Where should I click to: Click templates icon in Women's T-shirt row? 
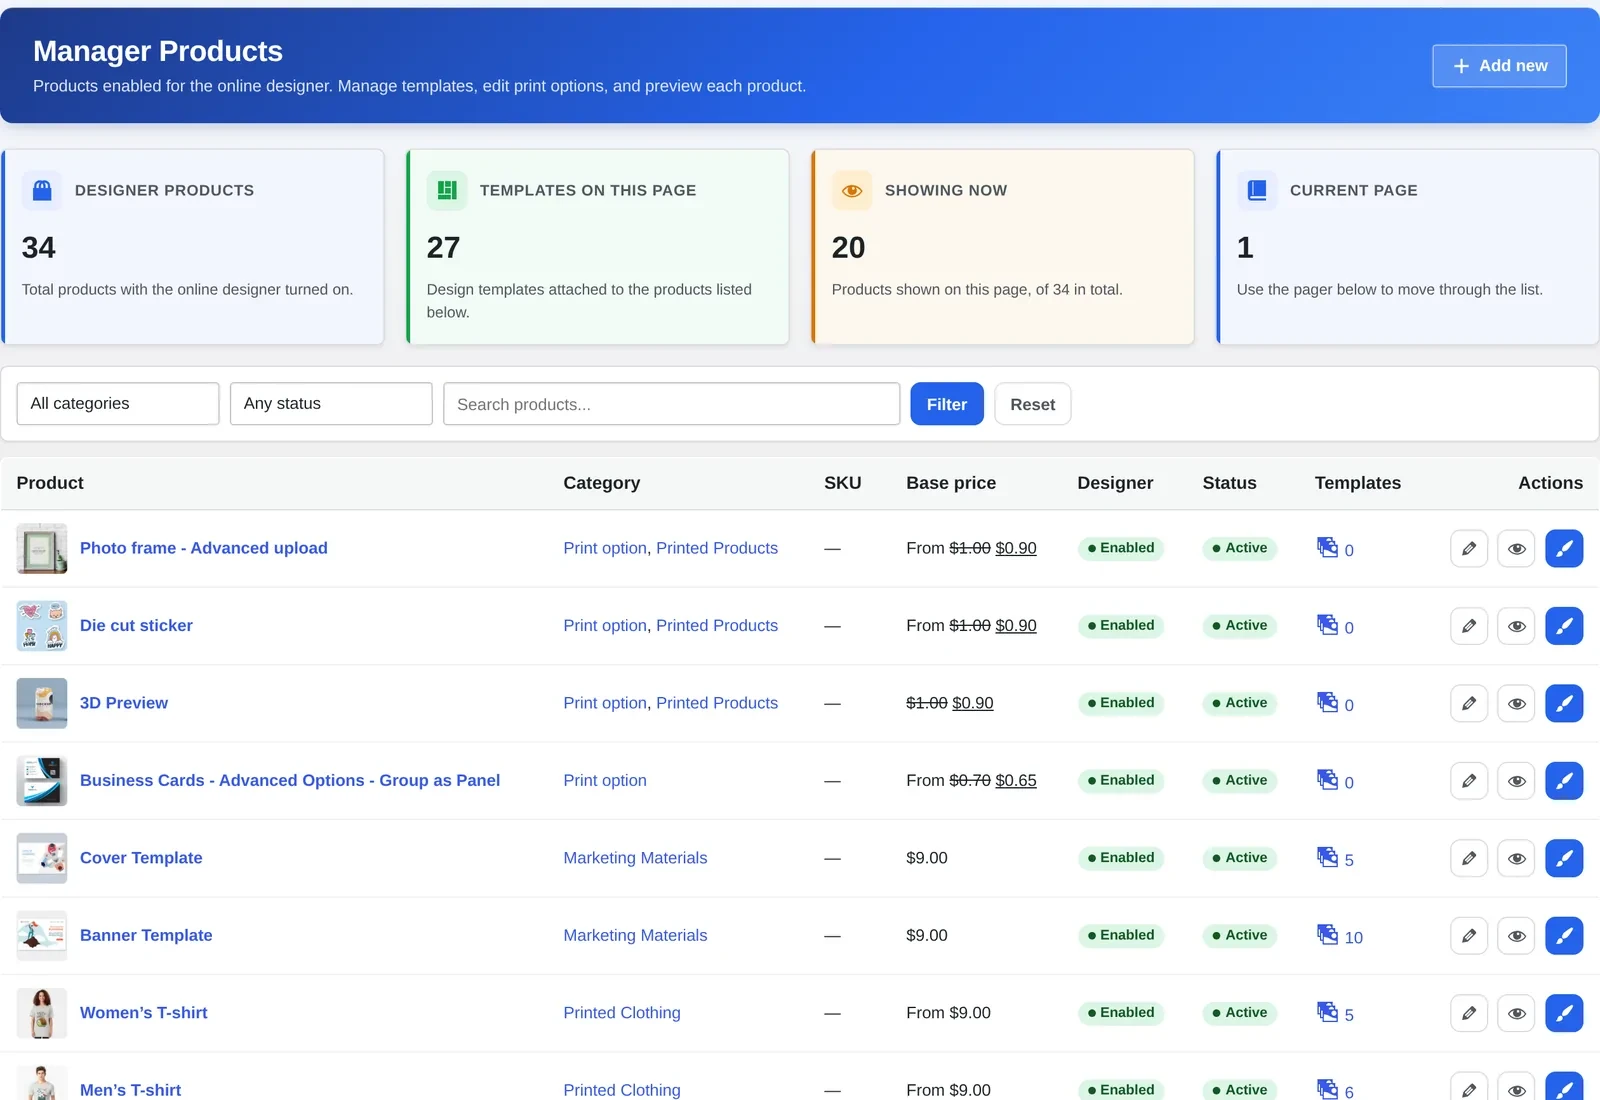(1327, 1012)
